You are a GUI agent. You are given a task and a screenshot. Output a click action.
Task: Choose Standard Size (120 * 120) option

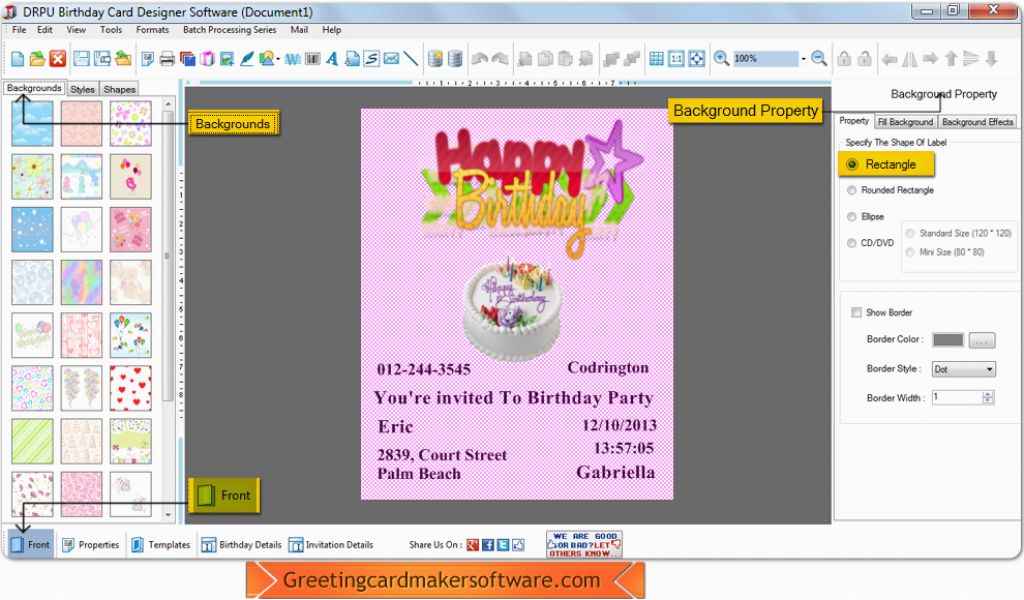910,233
